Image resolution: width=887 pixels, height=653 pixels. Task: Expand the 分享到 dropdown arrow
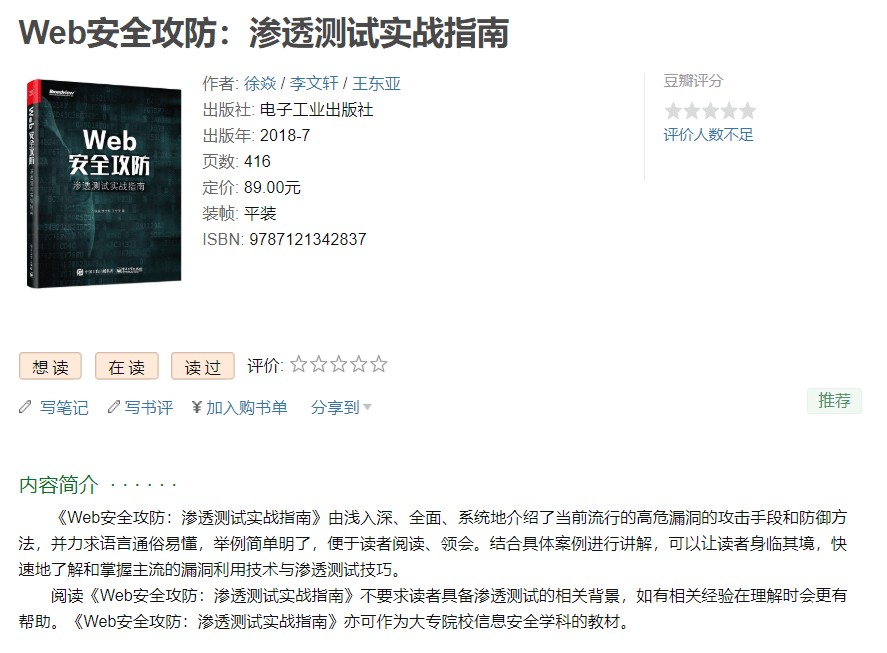point(367,407)
